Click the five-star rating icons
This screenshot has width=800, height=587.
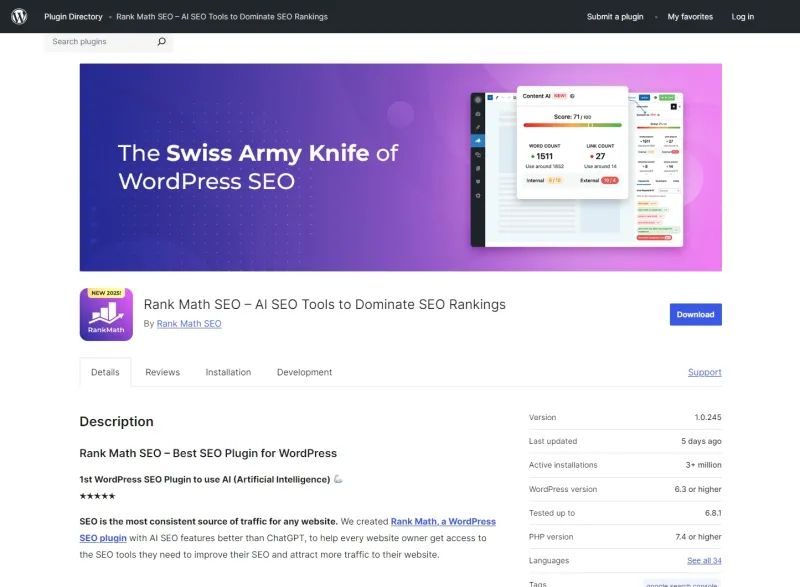(97, 496)
